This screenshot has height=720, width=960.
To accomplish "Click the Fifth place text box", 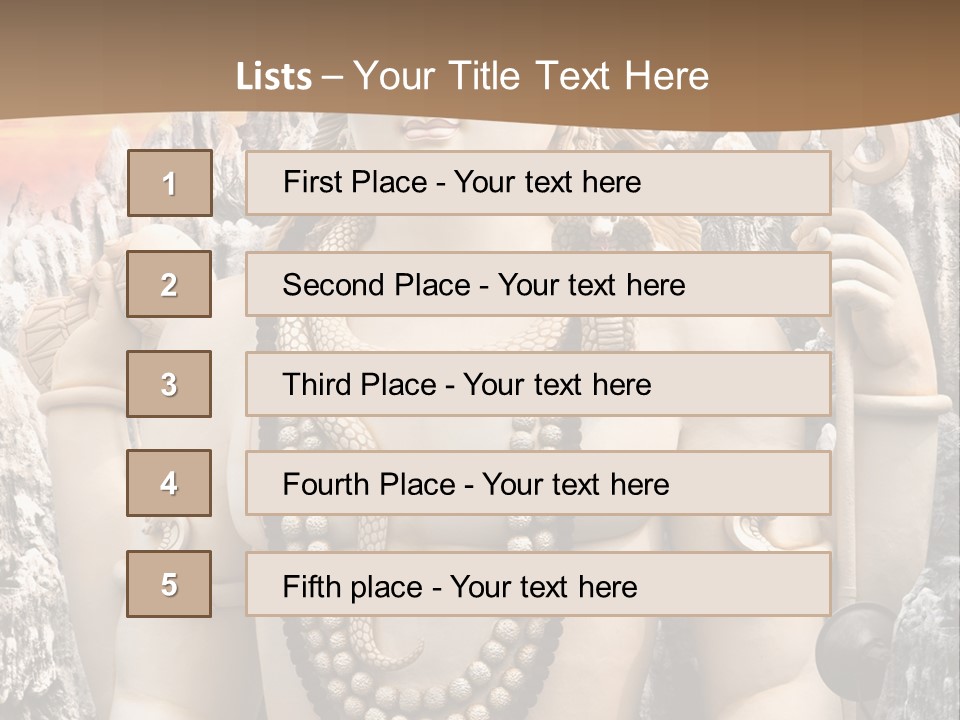I will click(538, 584).
